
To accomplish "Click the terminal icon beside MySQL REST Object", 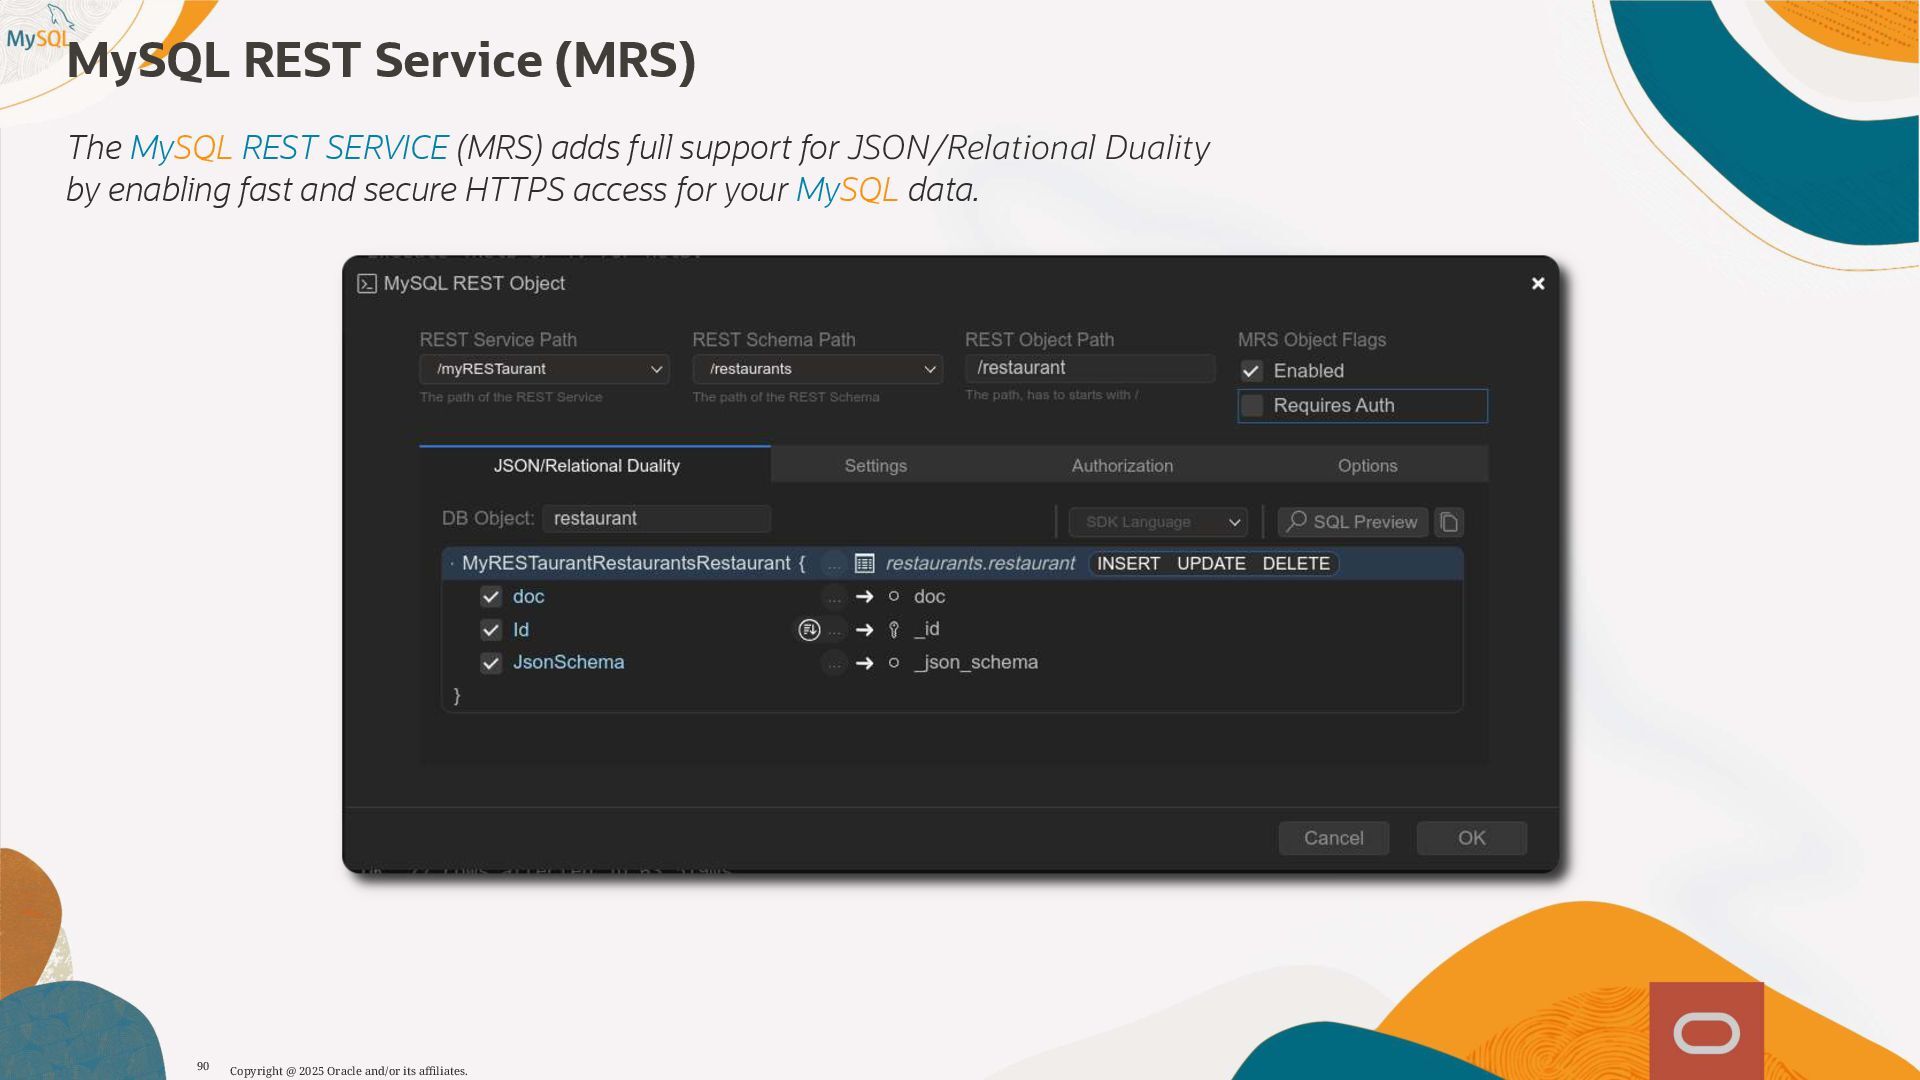I will 367,284.
